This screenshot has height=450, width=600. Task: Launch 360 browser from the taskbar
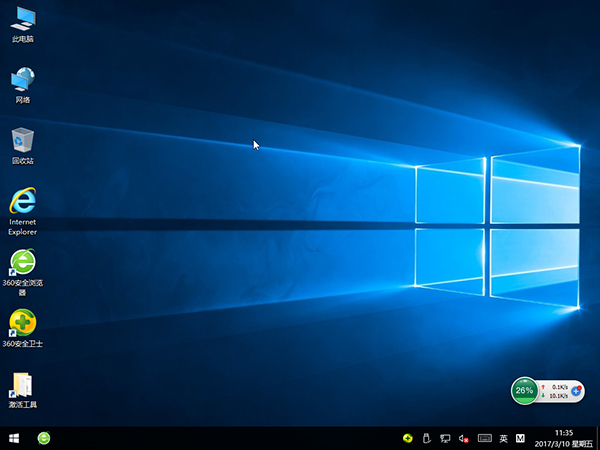point(44,438)
